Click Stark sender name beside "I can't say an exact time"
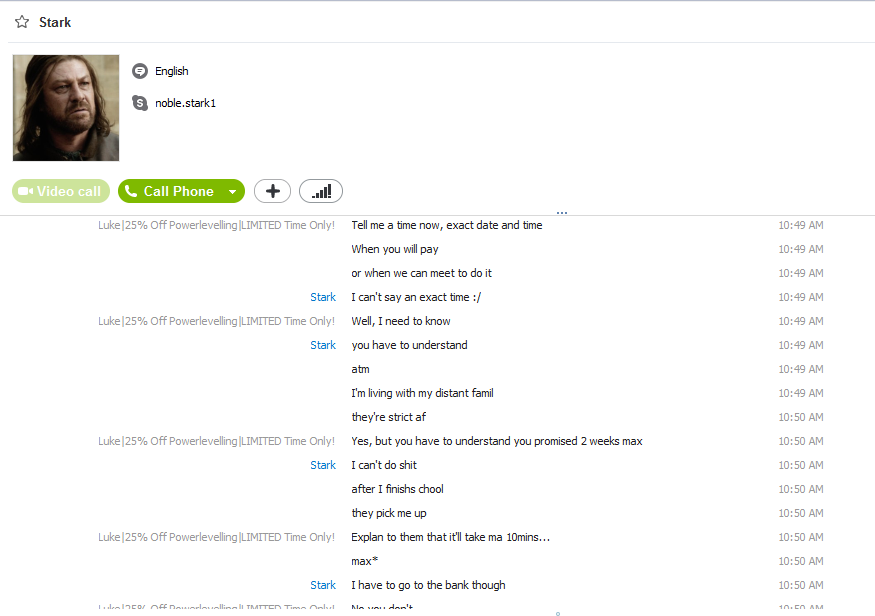Image resolution: width=875 pixels, height=616 pixels. (x=323, y=297)
